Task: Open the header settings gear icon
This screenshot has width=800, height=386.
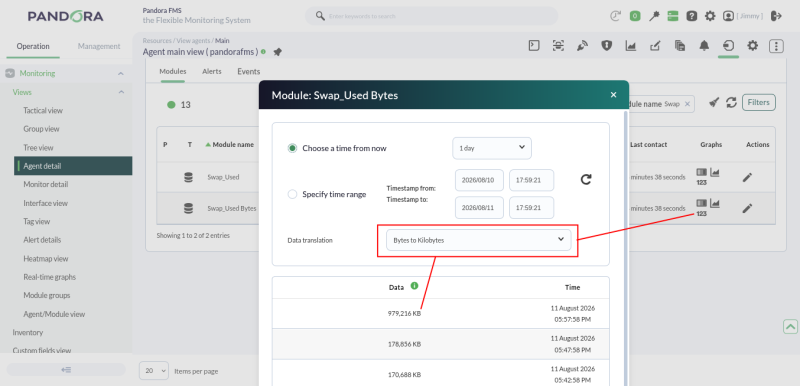Action: pyautogui.click(x=710, y=16)
